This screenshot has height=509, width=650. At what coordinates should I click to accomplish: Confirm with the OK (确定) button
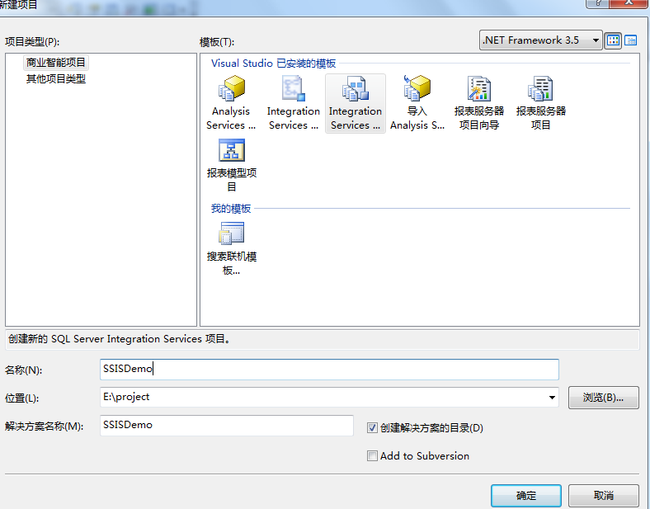click(x=526, y=495)
